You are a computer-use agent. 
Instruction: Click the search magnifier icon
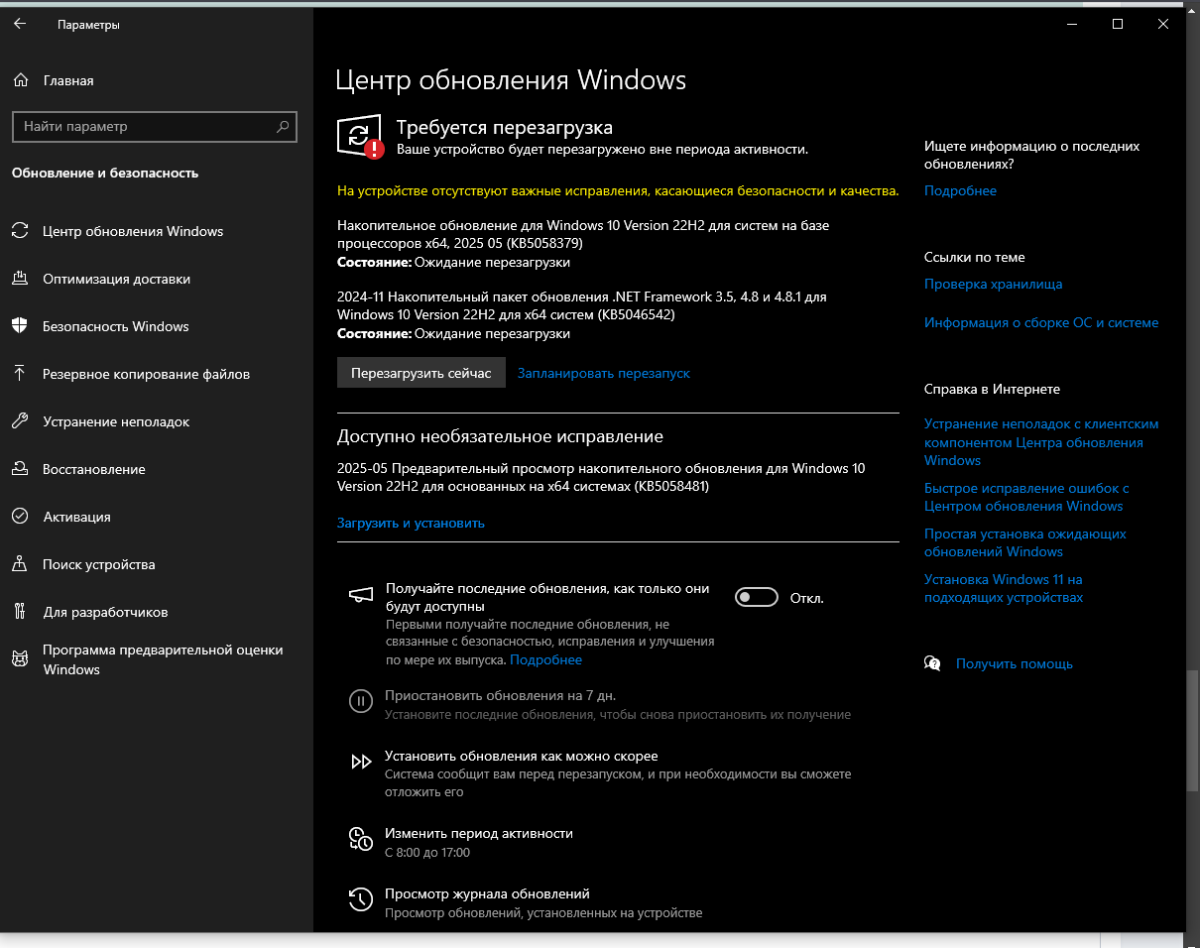pos(283,127)
